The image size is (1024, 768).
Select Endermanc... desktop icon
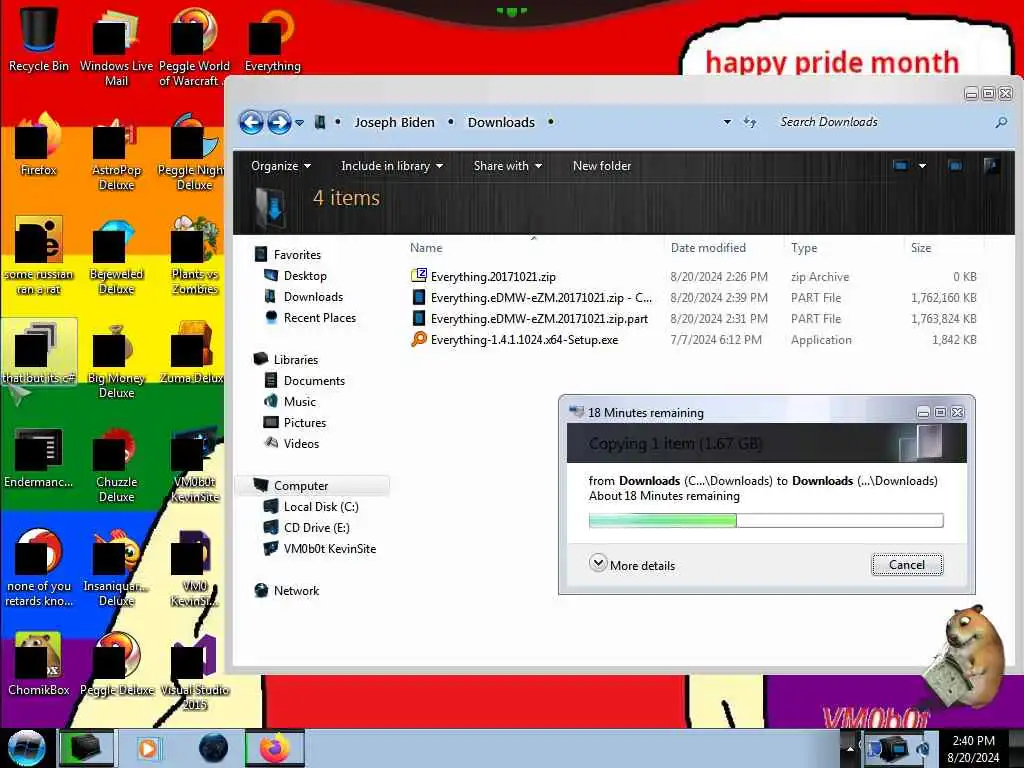click(x=39, y=457)
